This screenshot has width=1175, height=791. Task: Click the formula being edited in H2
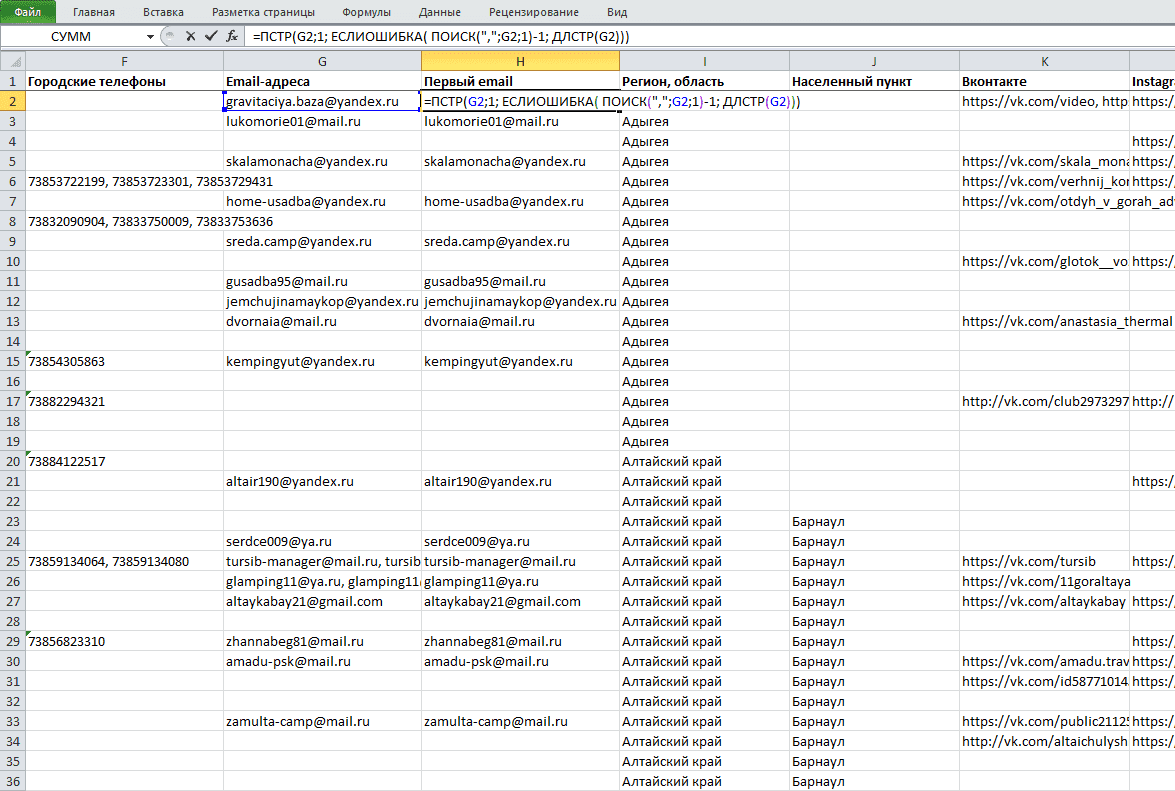(611, 101)
